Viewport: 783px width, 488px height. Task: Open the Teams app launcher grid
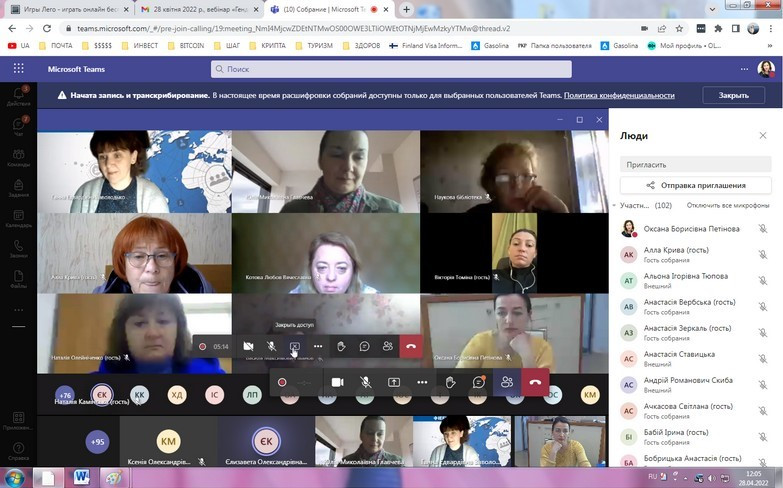18,68
